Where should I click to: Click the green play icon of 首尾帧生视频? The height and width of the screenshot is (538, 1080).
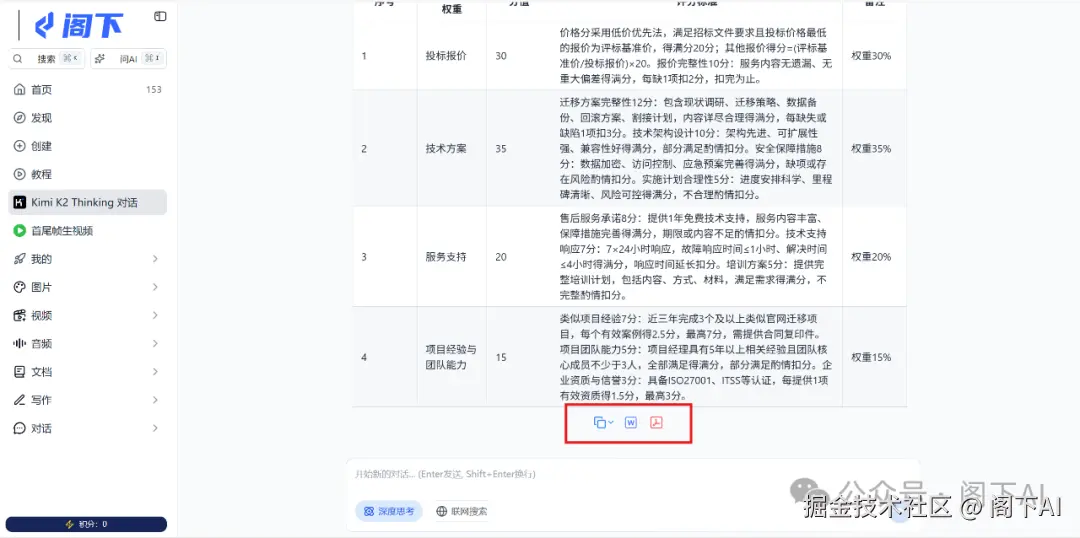pos(19,231)
